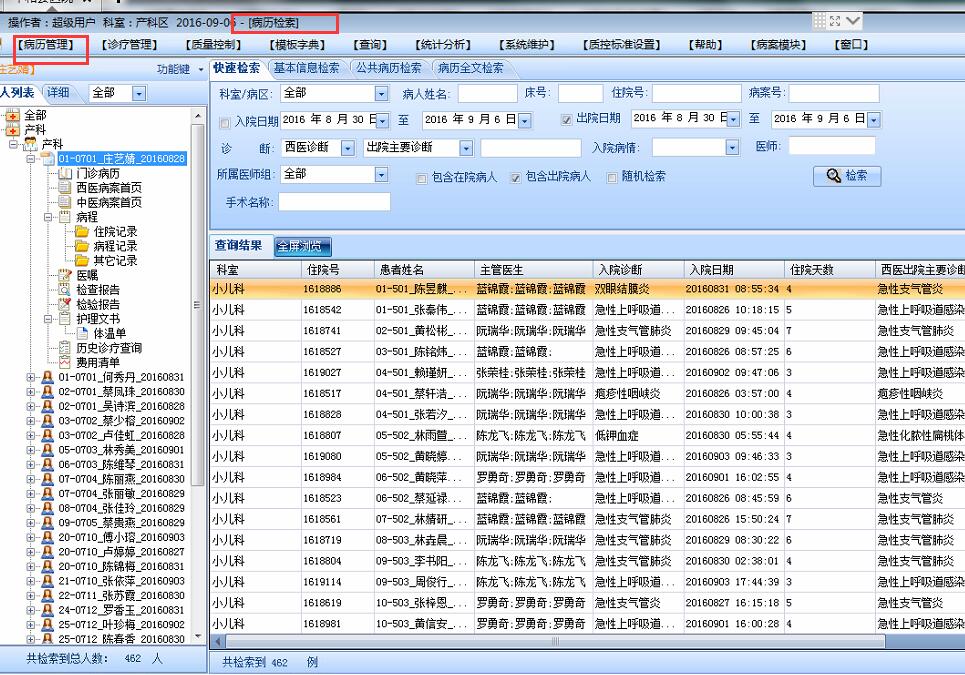Click the 费用清单 icon

point(65,362)
